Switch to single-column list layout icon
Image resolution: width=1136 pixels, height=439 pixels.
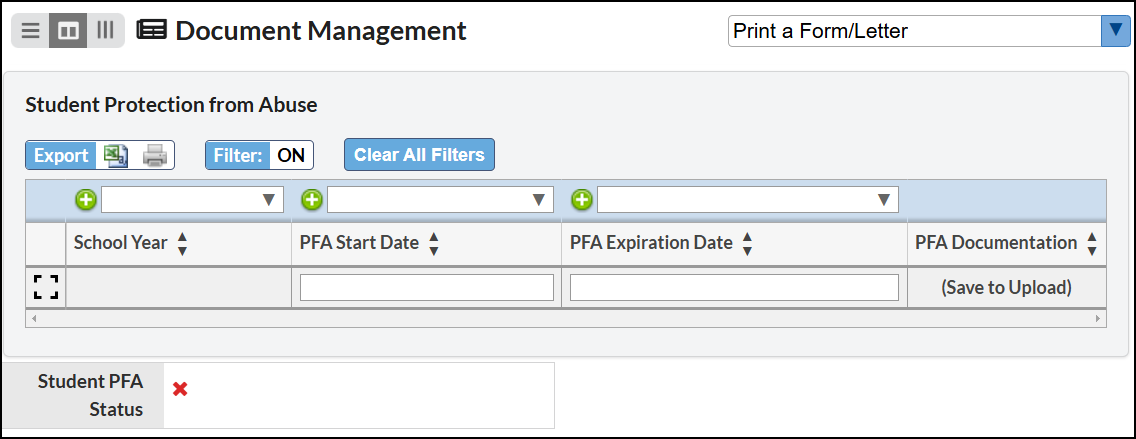(30, 30)
